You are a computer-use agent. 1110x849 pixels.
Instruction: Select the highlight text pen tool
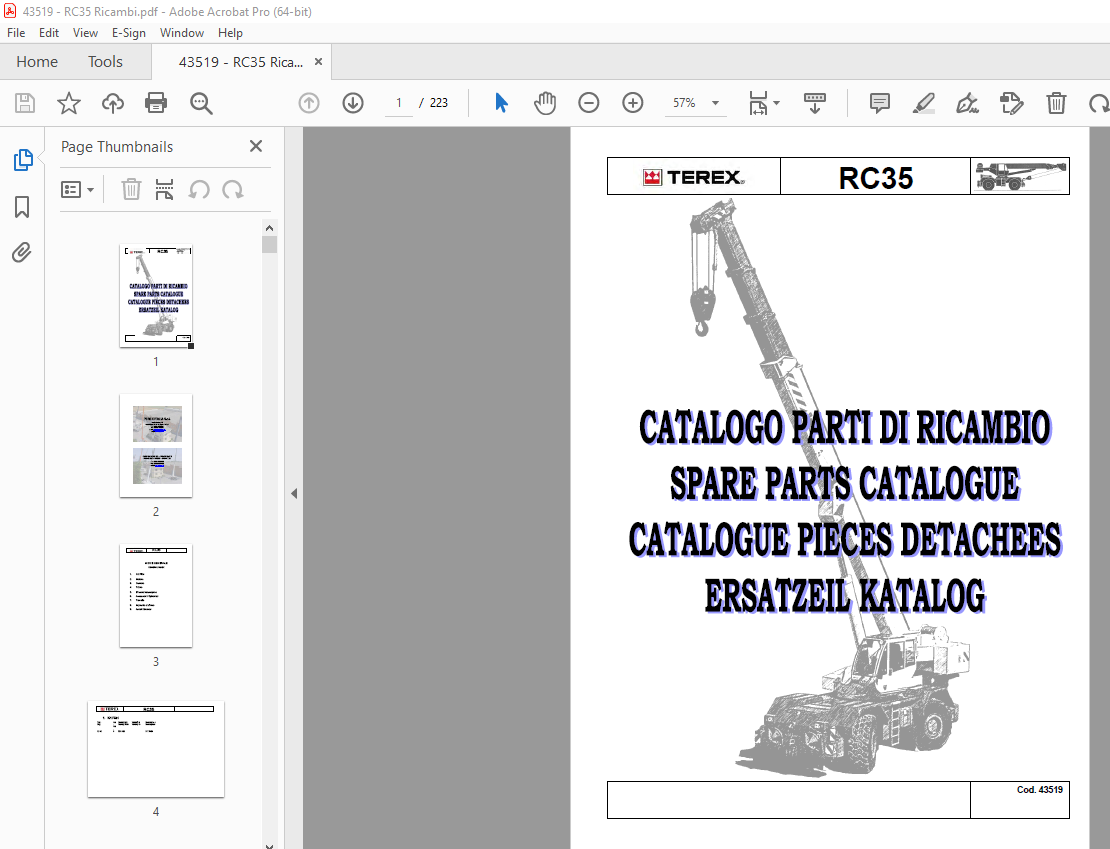tap(923, 103)
